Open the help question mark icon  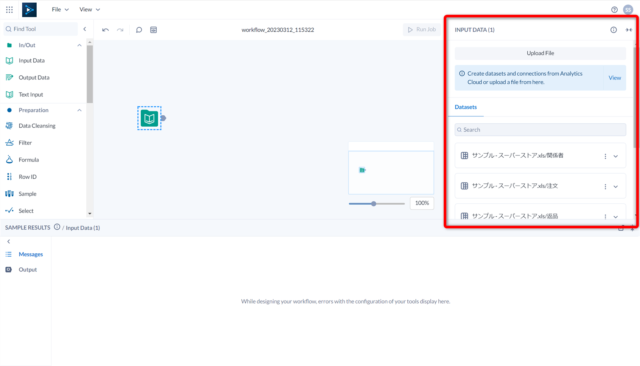tap(614, 10)
